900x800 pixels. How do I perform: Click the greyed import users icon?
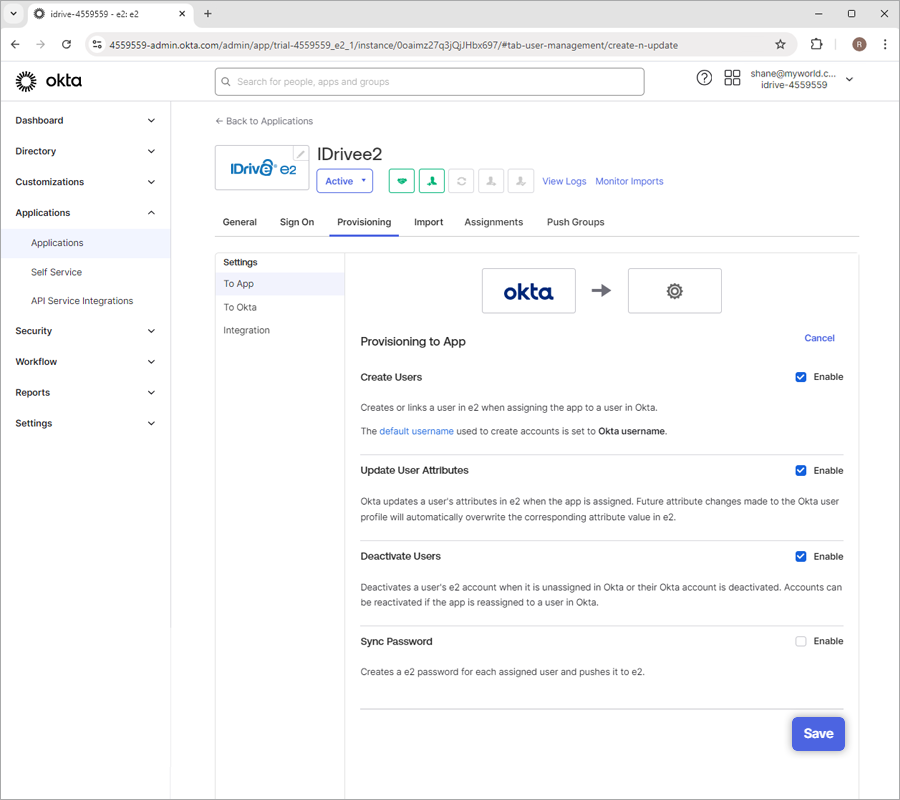[491, 181]
